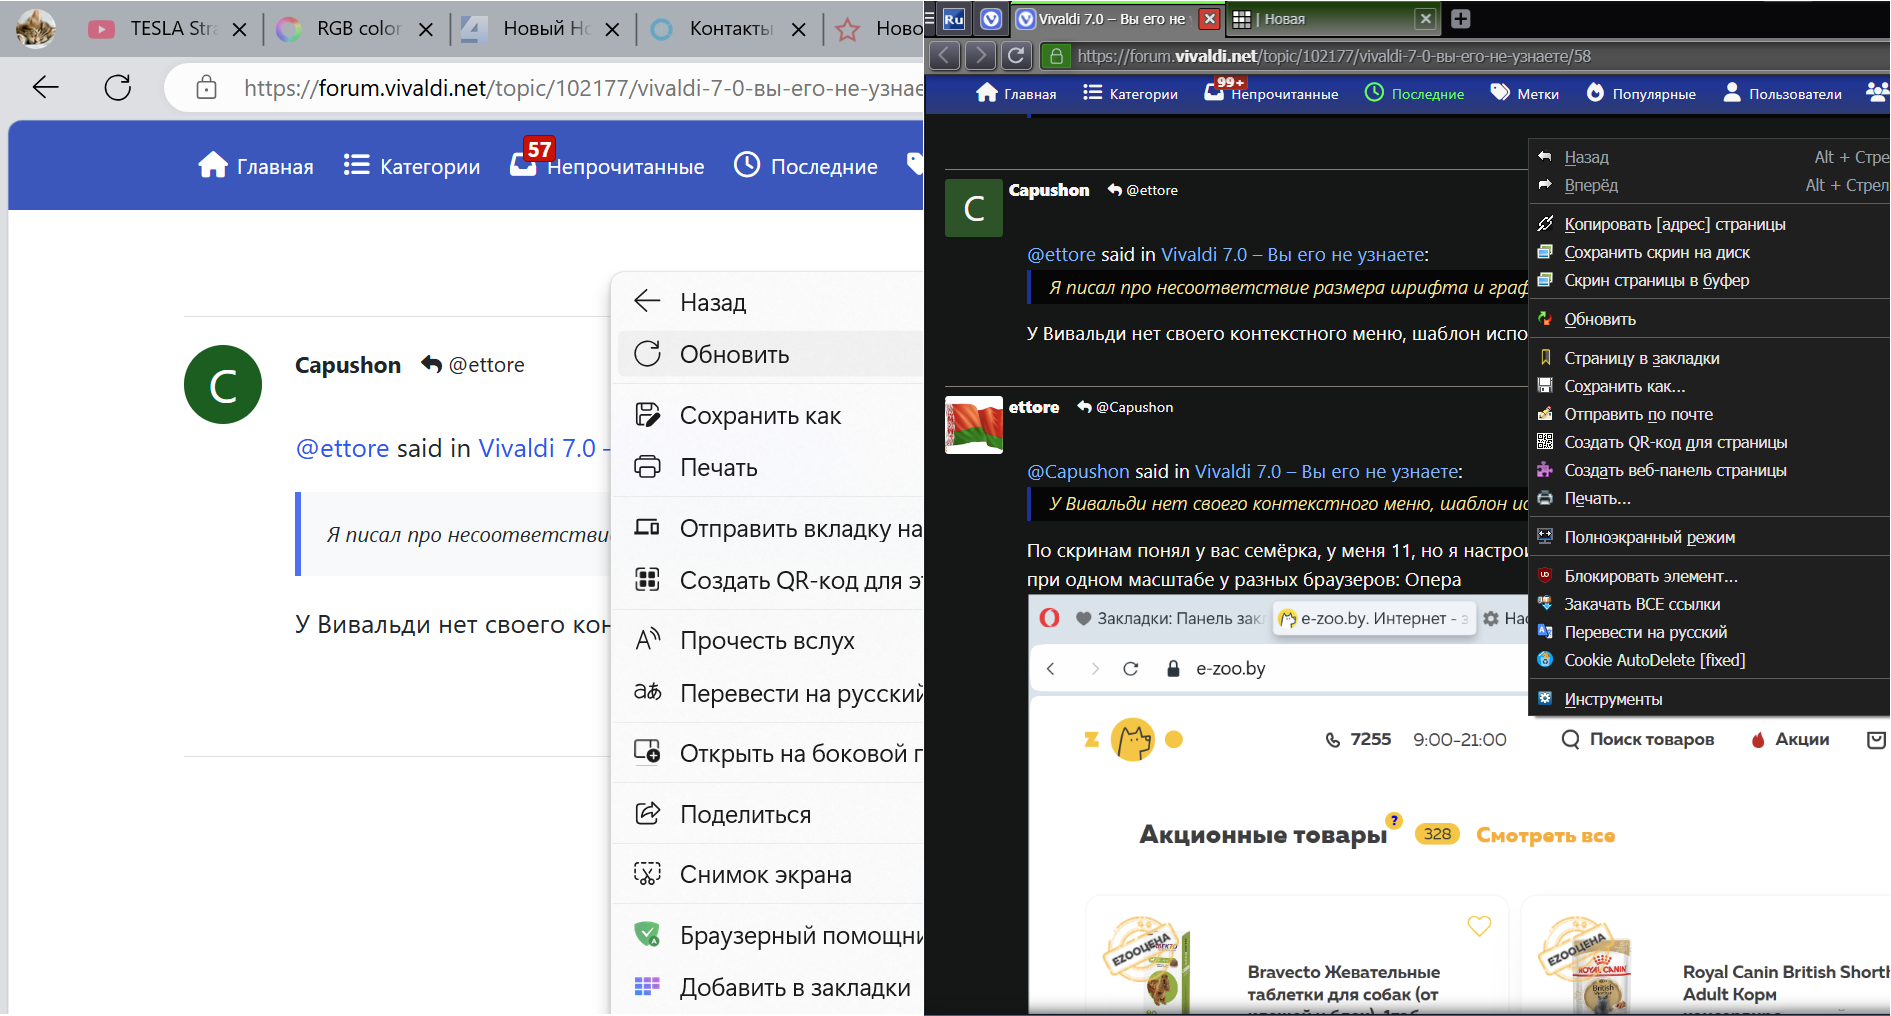Screen dimensions: 1891x1016
Task: Click Vivaldi reload button in right window
Action: tap(1016, 56)
